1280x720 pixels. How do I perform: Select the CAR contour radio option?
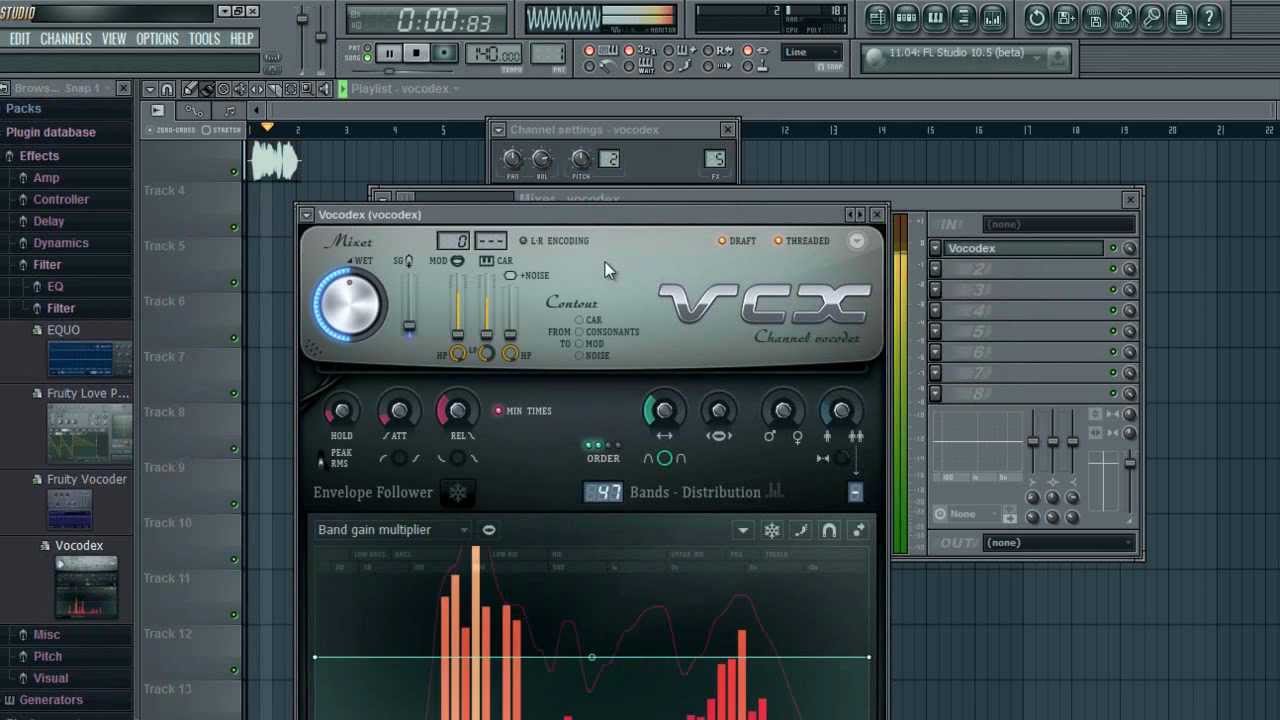coord(579,320)
